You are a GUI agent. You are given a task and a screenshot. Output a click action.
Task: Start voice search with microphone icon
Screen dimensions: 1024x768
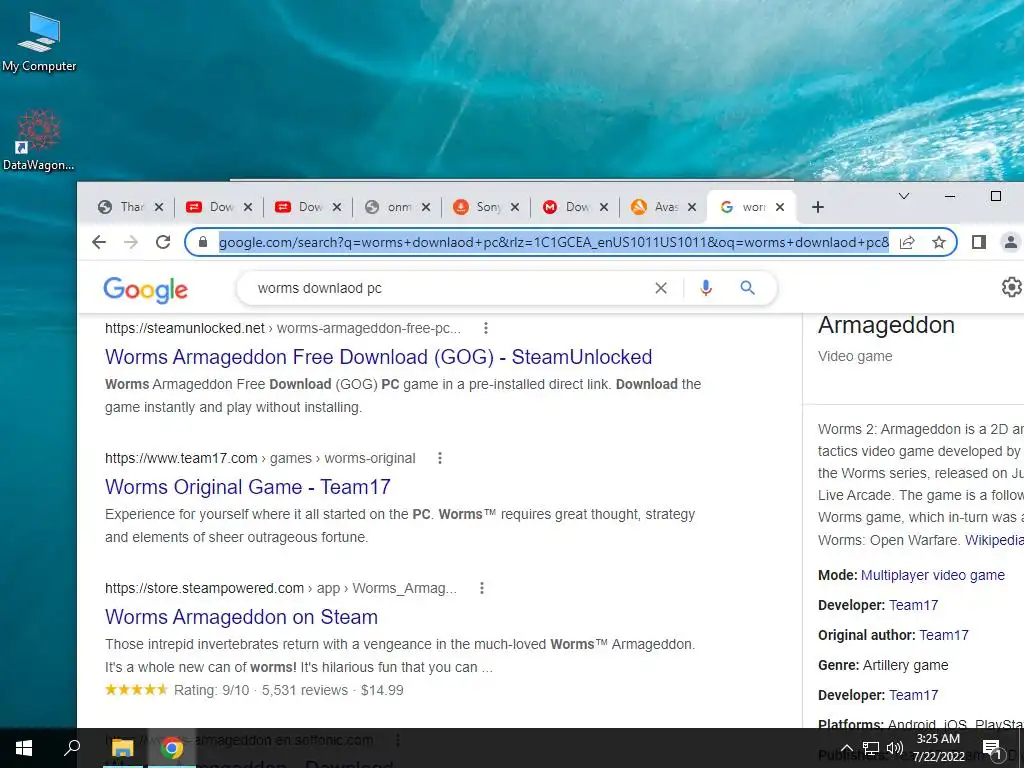pyautogui.click(x=706, y=288)
